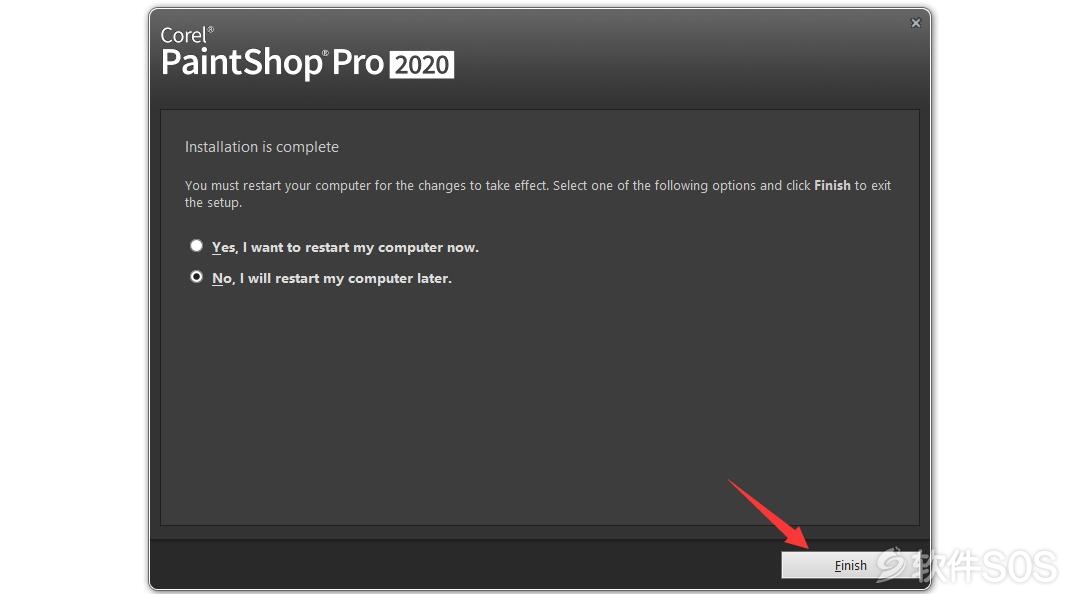The height and width of the screenshot is (594, 1073).
Task: Click the Finish button
Action: 850,565
